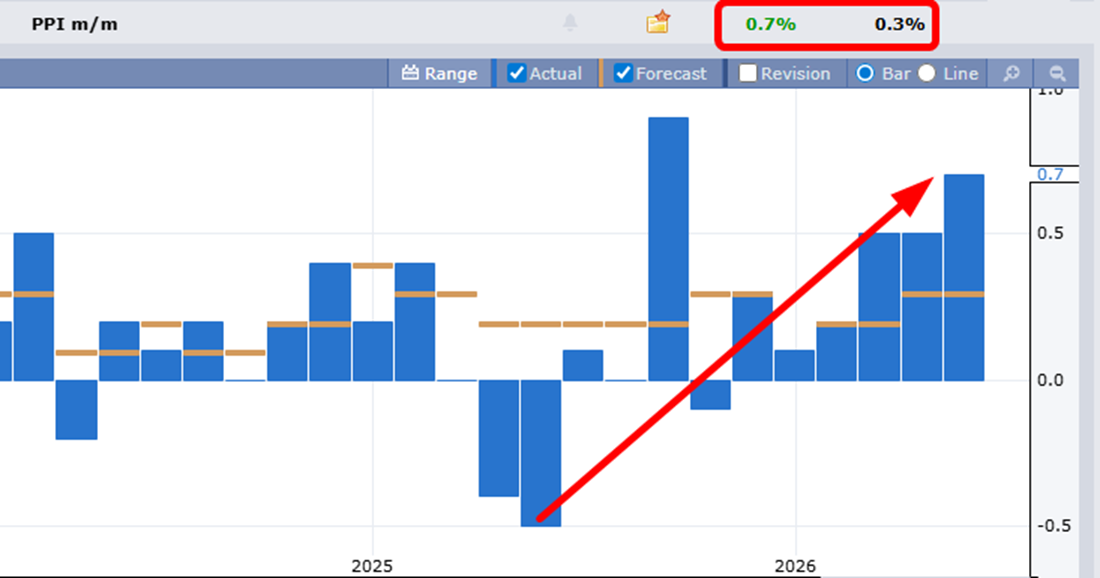The image size is (1100, 578).
Task: Switch to Line chart radio option
Action: [927, 73]
